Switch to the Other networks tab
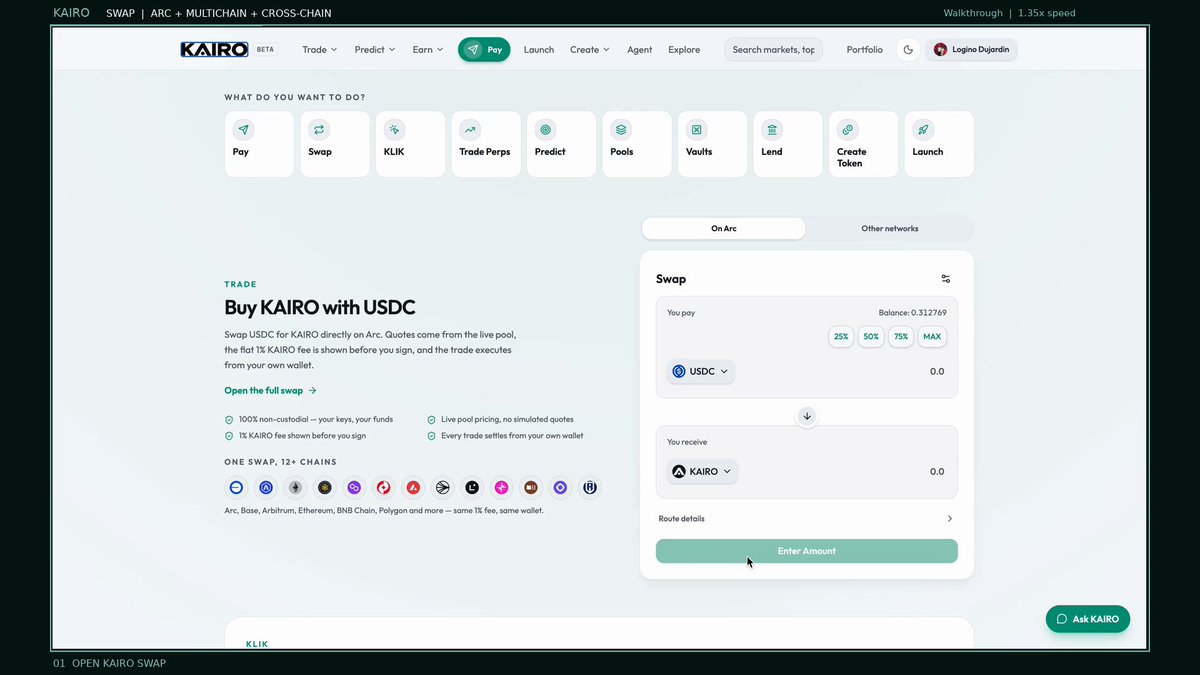 tap(890, 228)
